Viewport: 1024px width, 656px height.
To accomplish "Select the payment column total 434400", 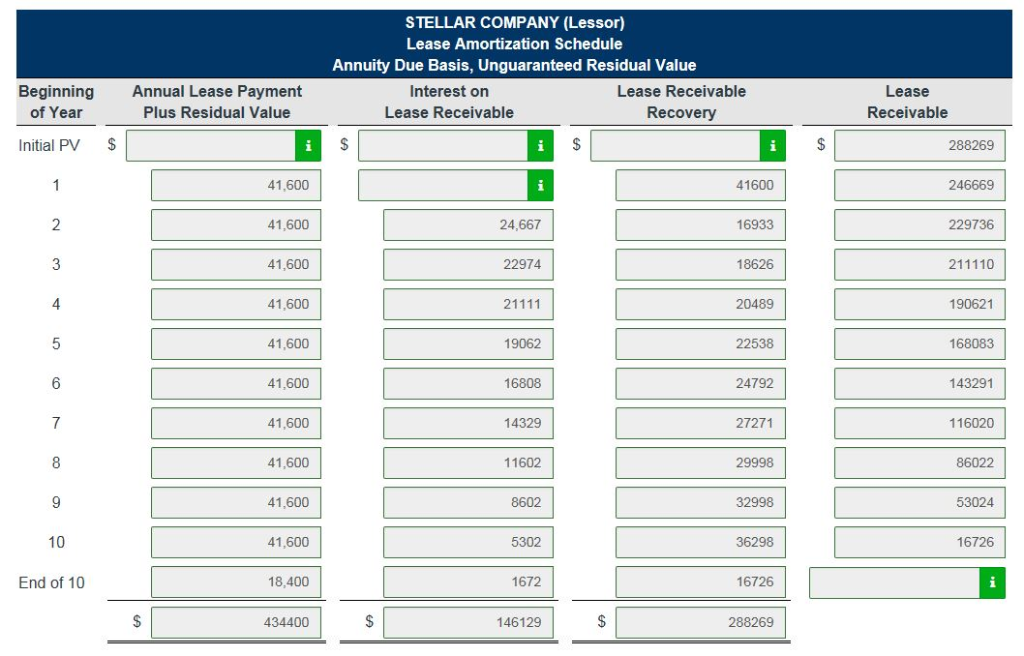I will point(236,621).
